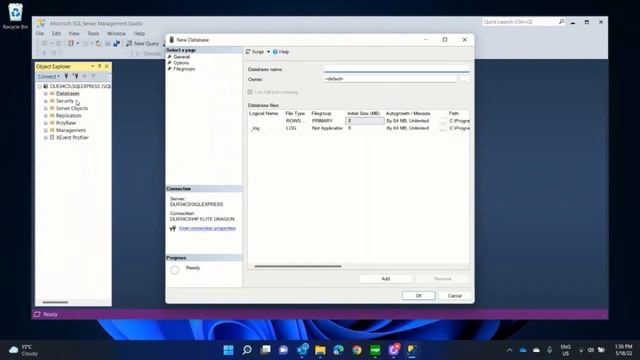The image size is (640, 360).
Task: Click the ROWS initial size cell
Action: [364, 121]
